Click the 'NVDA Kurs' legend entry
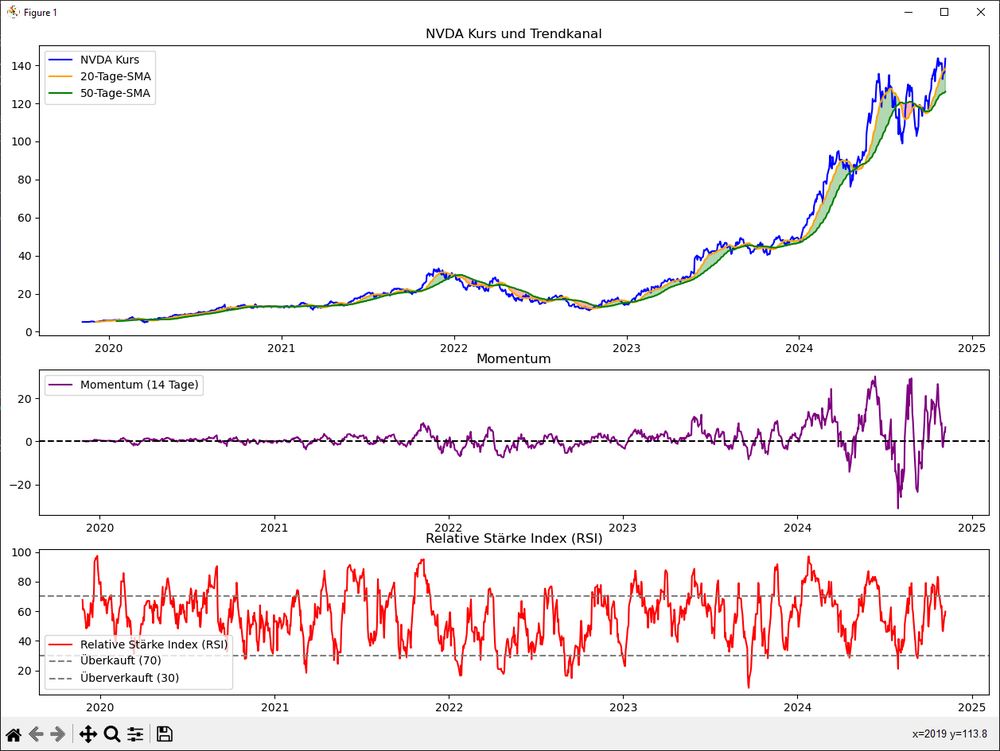The height and width of the screenshot is (751, 1000). [x=110, y=60]
